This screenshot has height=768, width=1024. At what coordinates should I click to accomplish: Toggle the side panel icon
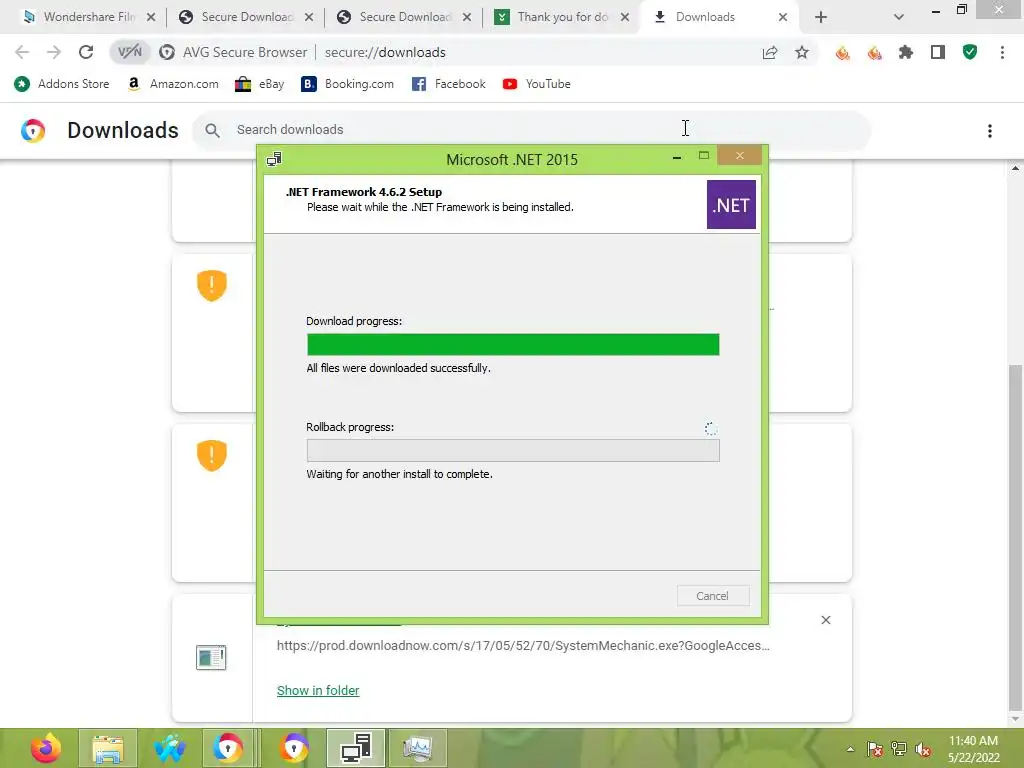938,52
